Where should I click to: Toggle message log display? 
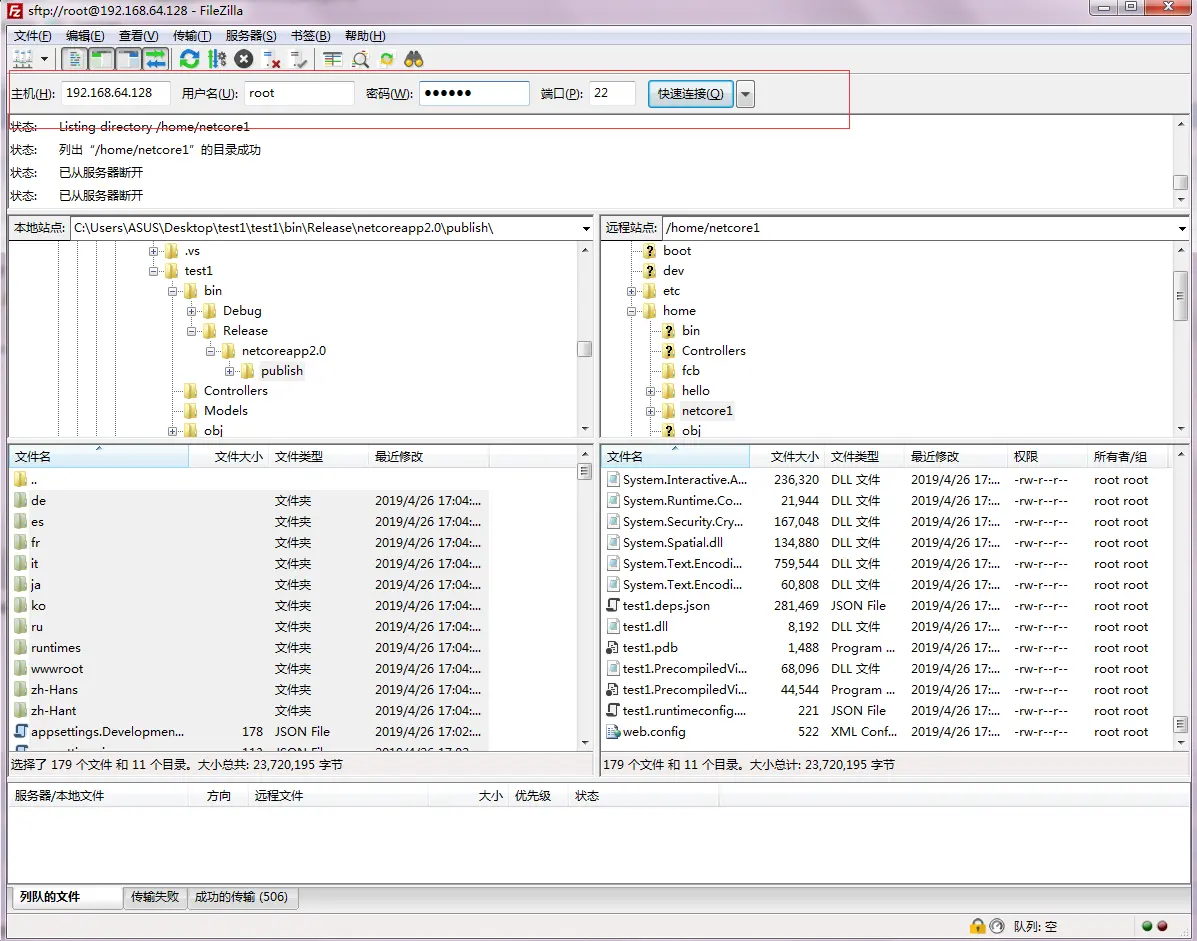(x=74, y=59)
